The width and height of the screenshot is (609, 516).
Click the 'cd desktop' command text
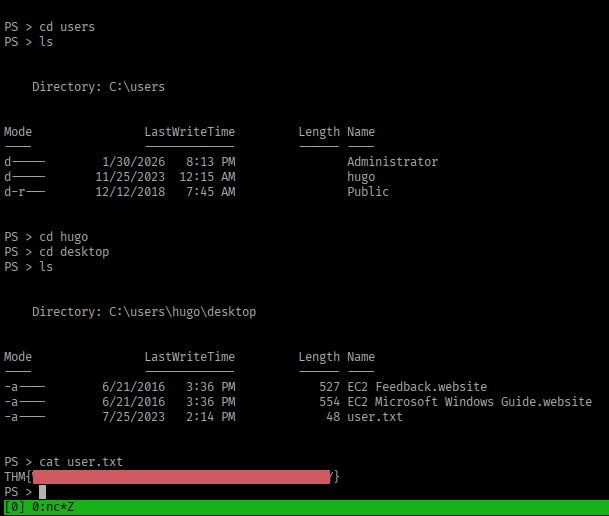74,252
